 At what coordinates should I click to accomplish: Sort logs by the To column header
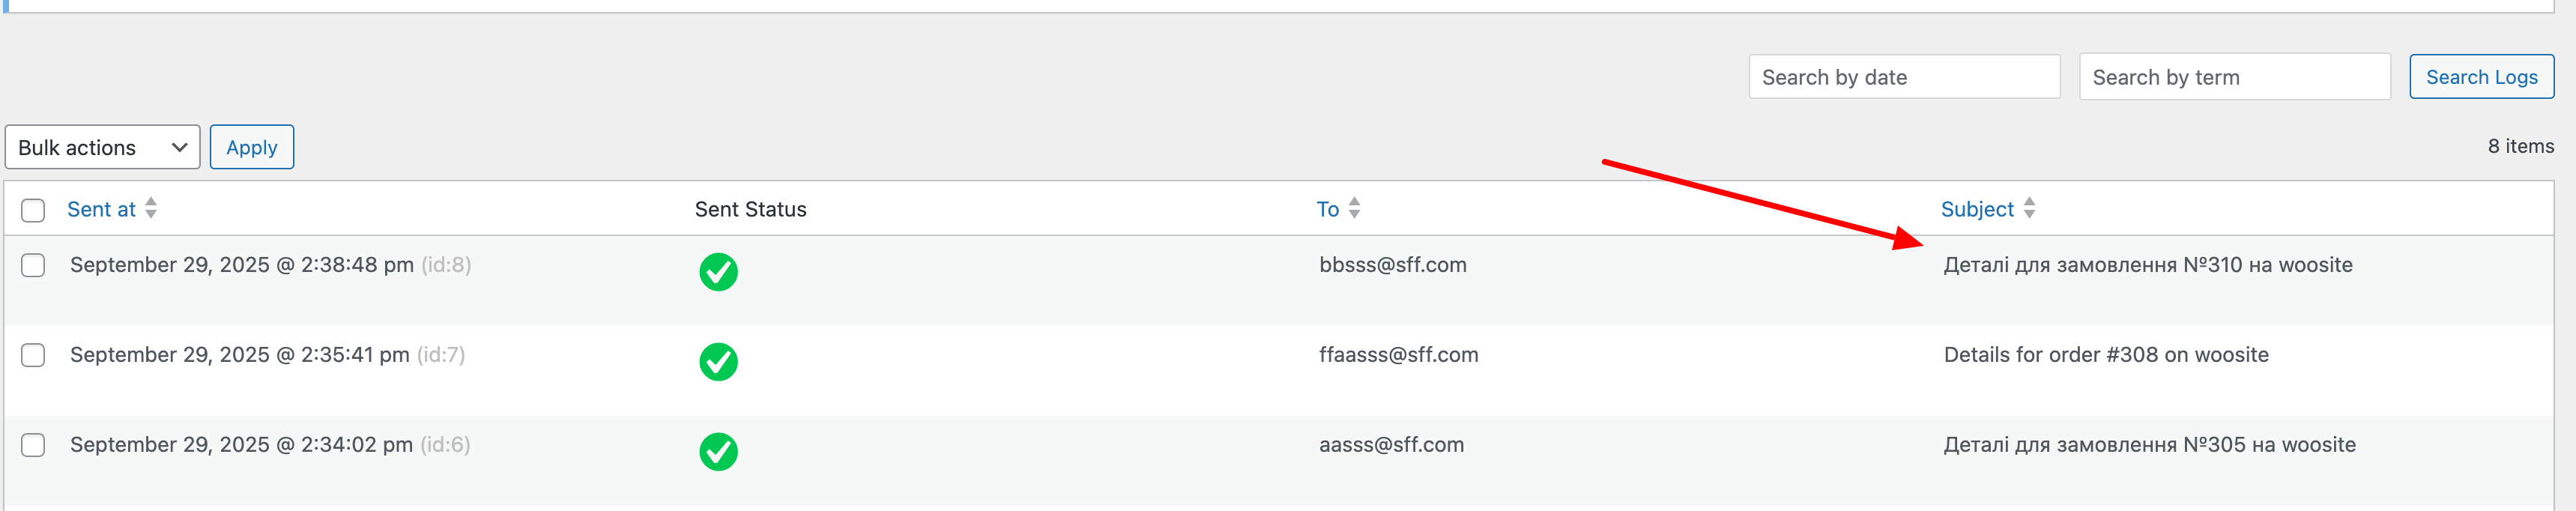point(1327,209)
